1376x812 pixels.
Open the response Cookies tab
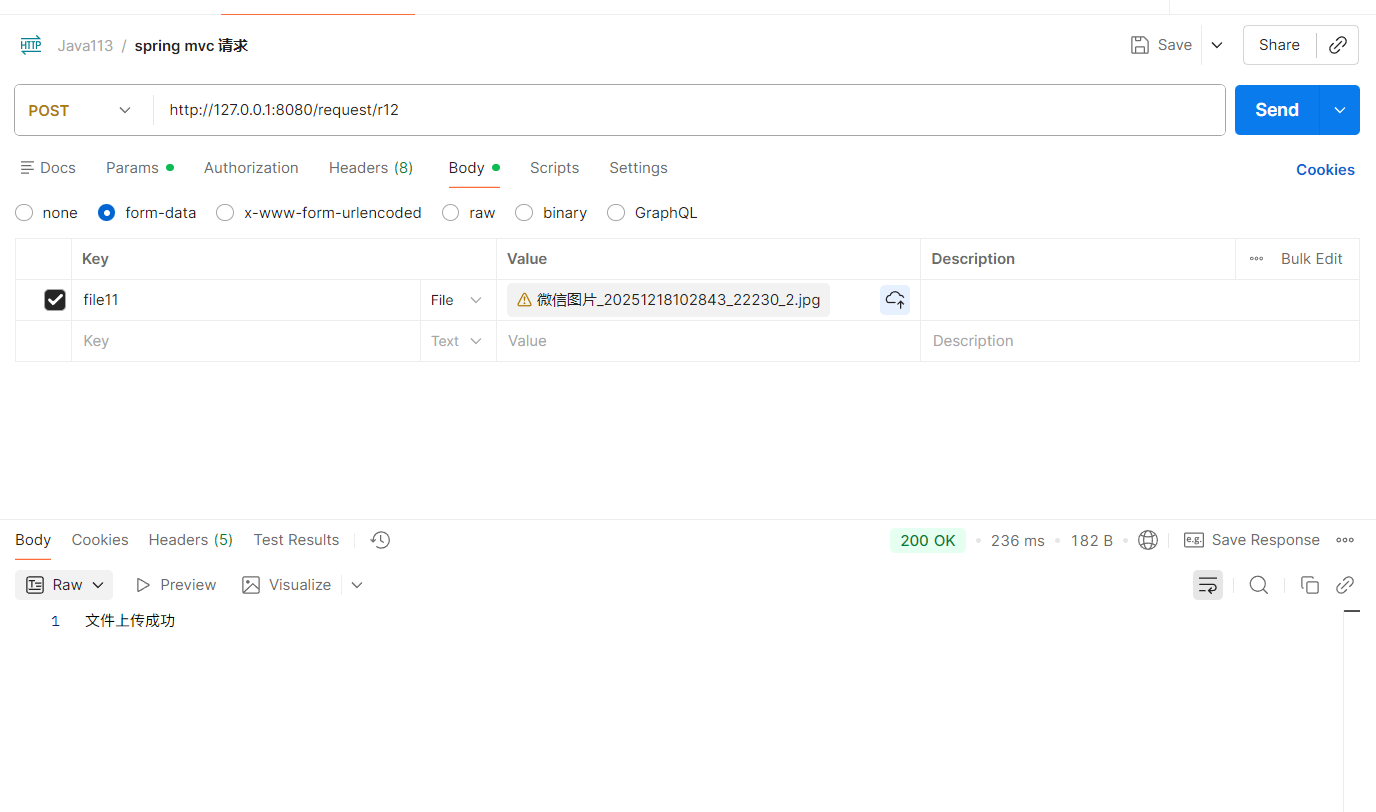pyautogui.click(x=100, y=540)
